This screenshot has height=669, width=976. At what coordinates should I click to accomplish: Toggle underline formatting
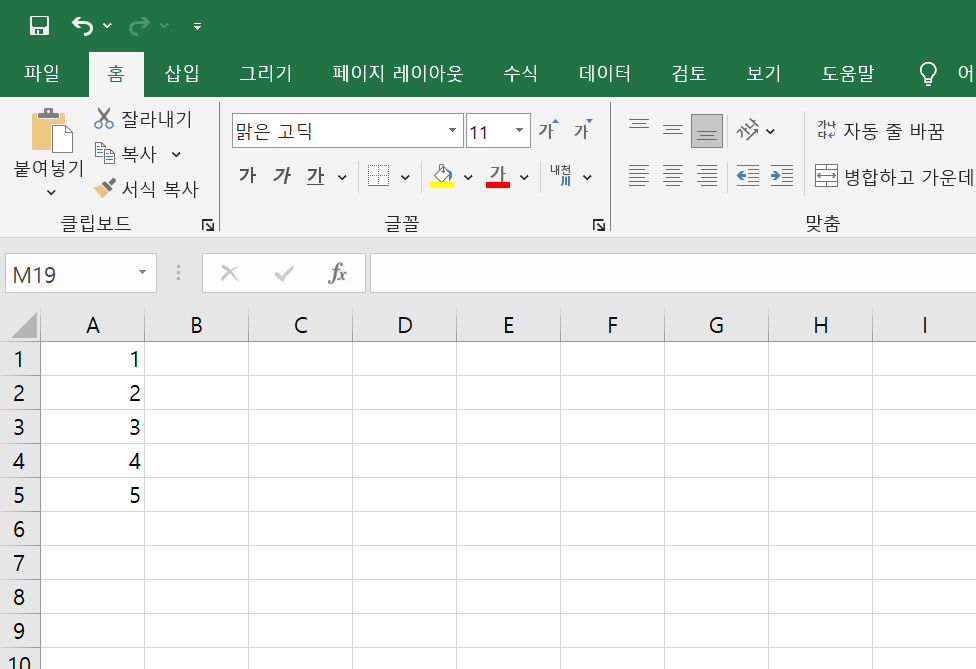[x=316, y=177]
